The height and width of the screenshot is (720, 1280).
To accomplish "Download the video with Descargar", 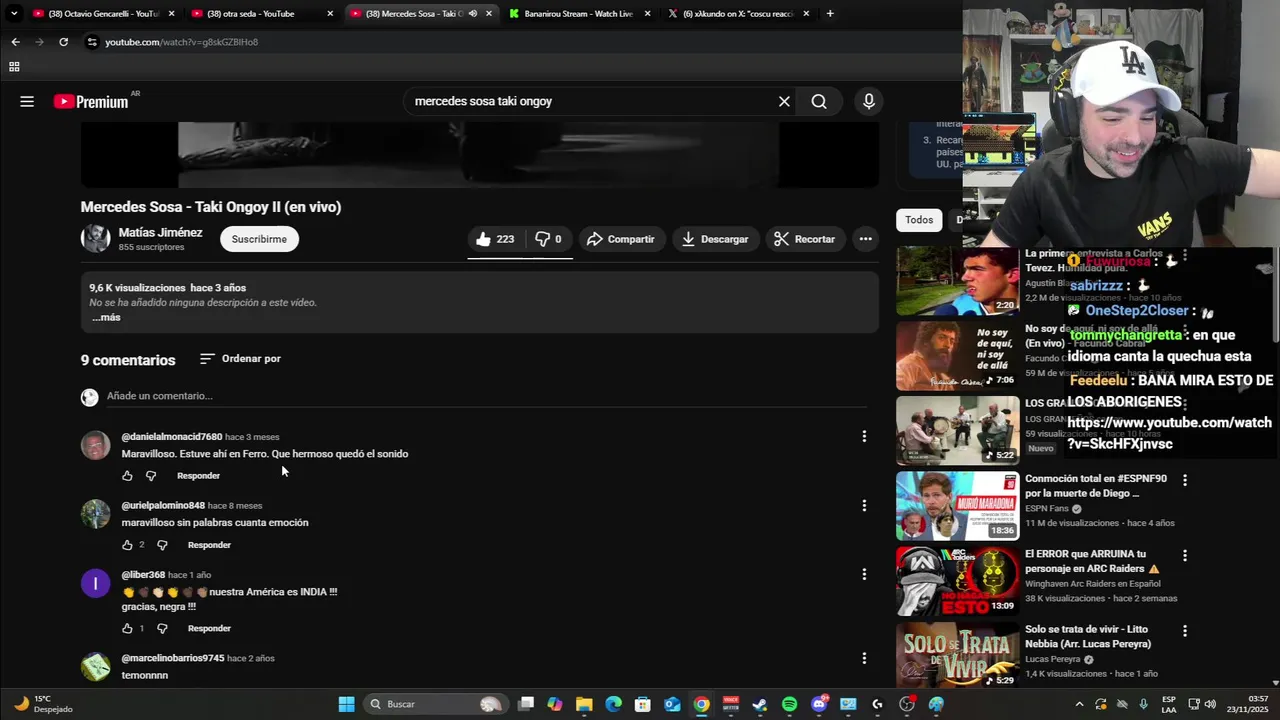I will click(714, 239).
